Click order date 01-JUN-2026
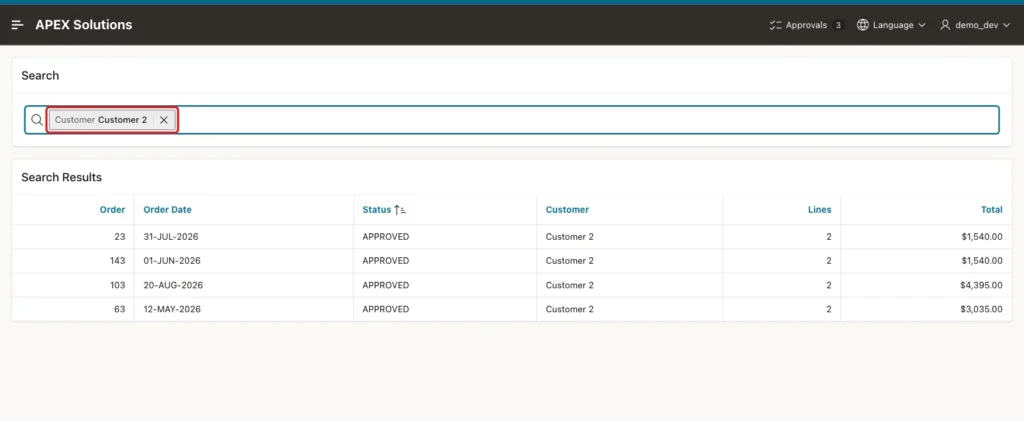 [x=172, y=260]
